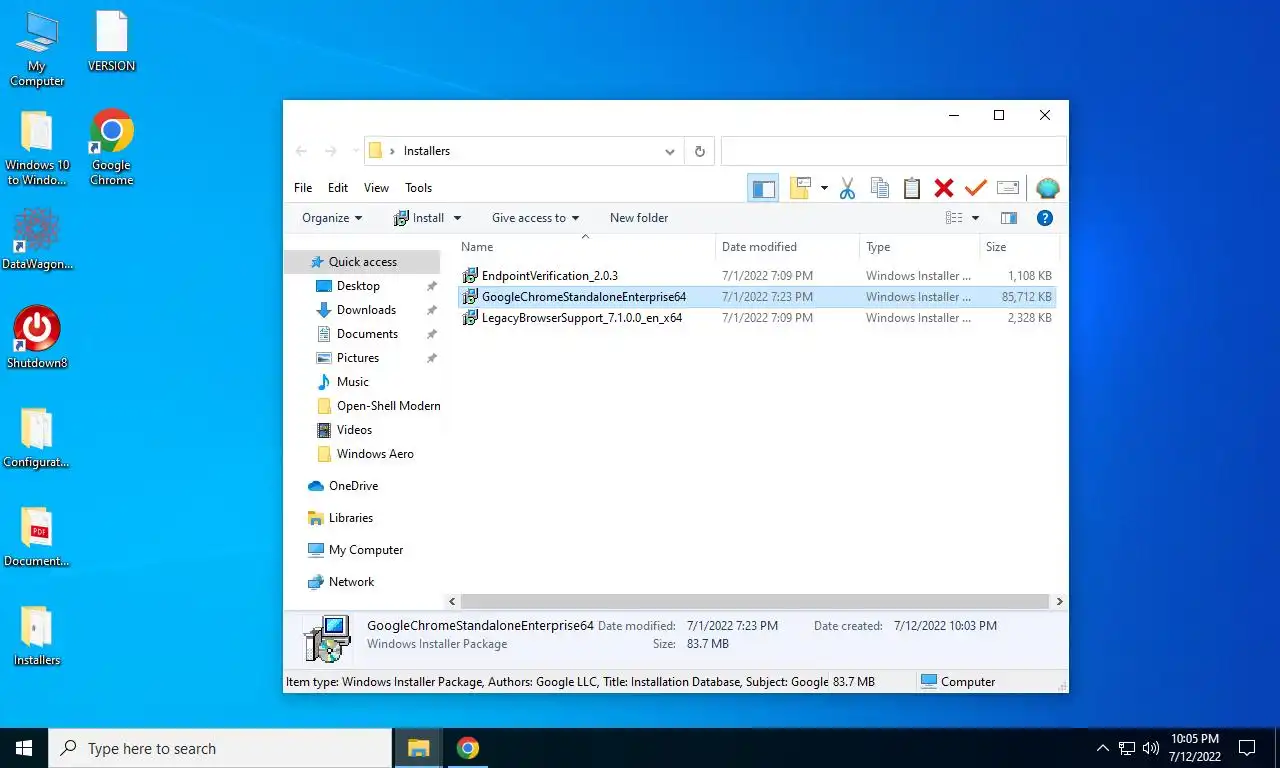Click the Installers address bar path

[427, 151]
